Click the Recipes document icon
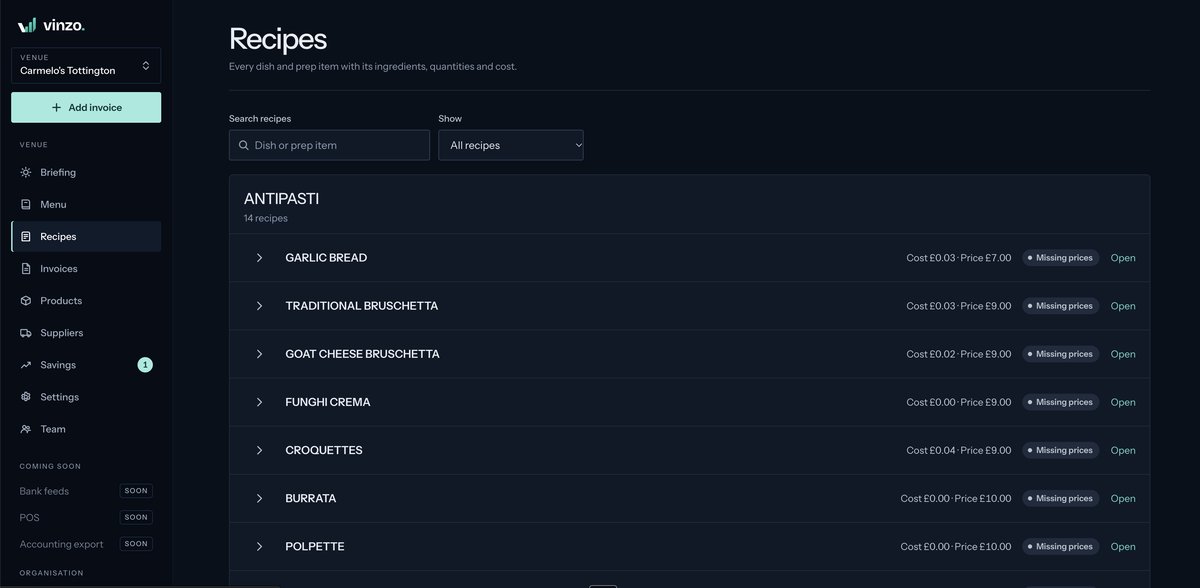 (26, 237)
